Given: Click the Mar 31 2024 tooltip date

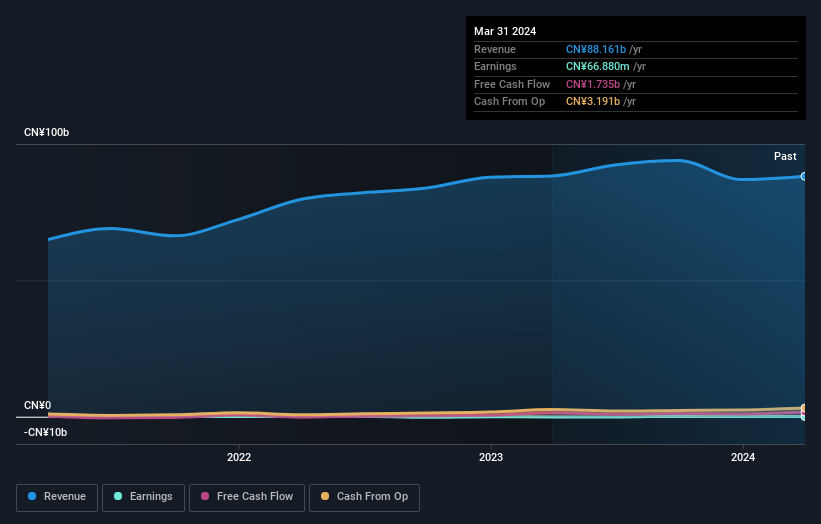Looking at the screenshot, I should pos(505,31).
